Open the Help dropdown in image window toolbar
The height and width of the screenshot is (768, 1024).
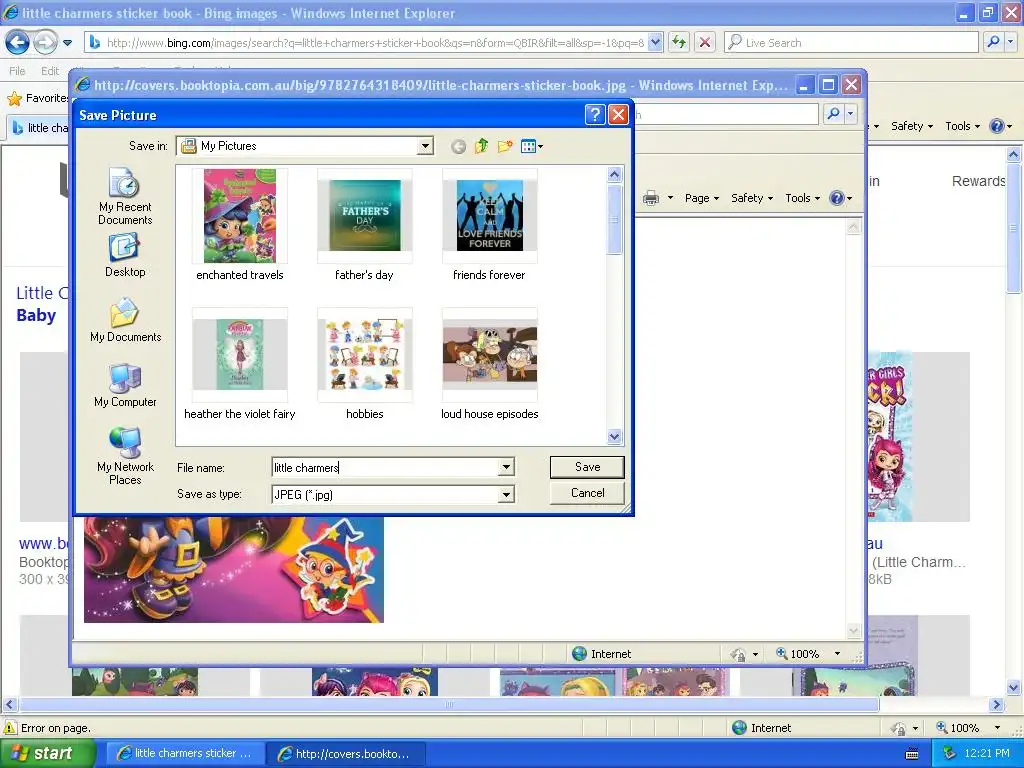(849, 199)
